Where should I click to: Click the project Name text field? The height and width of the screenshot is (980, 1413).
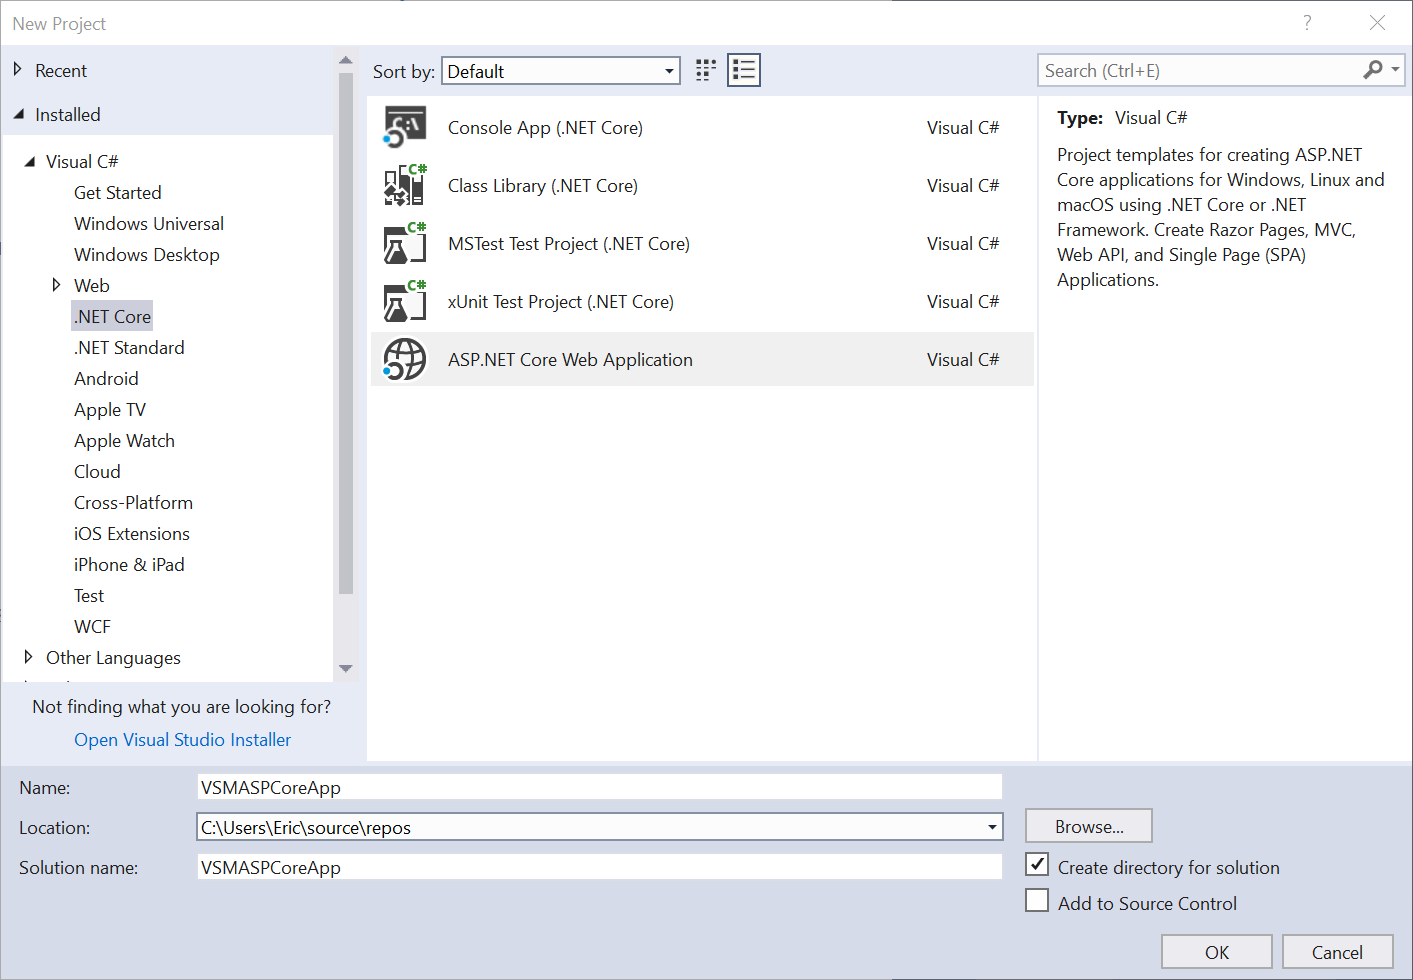tap(599, 788)
